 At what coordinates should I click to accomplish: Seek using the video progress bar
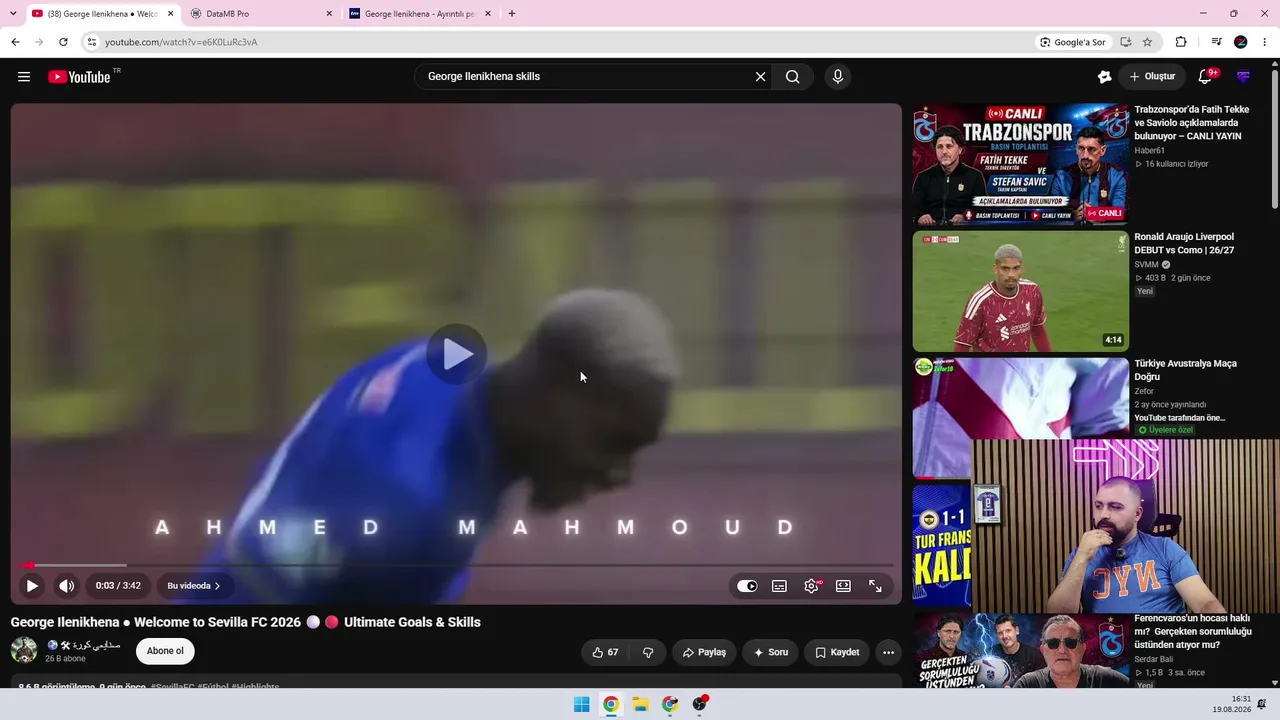(456, 565)
